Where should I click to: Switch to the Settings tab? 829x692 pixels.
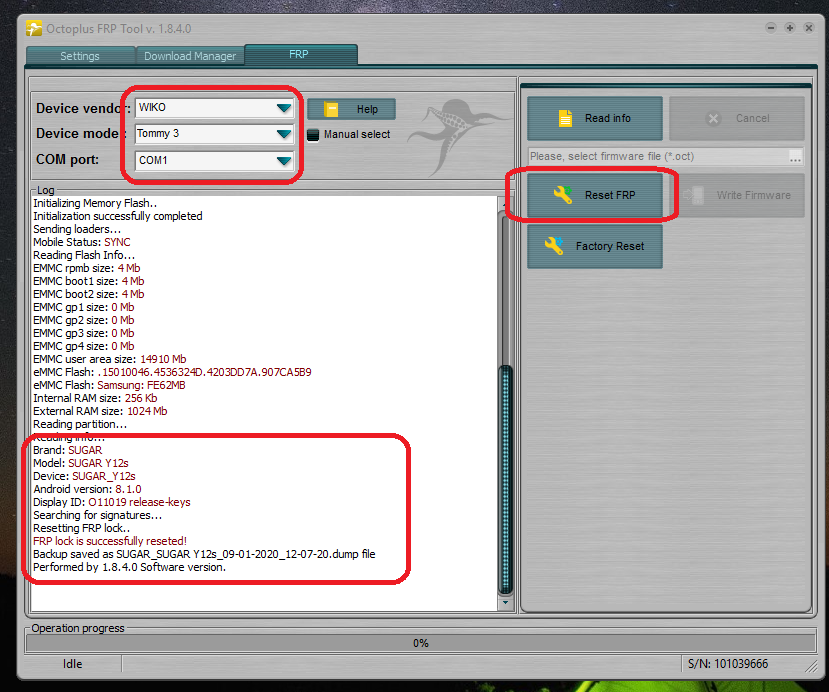pyautogui.click(x=80, y=56)
